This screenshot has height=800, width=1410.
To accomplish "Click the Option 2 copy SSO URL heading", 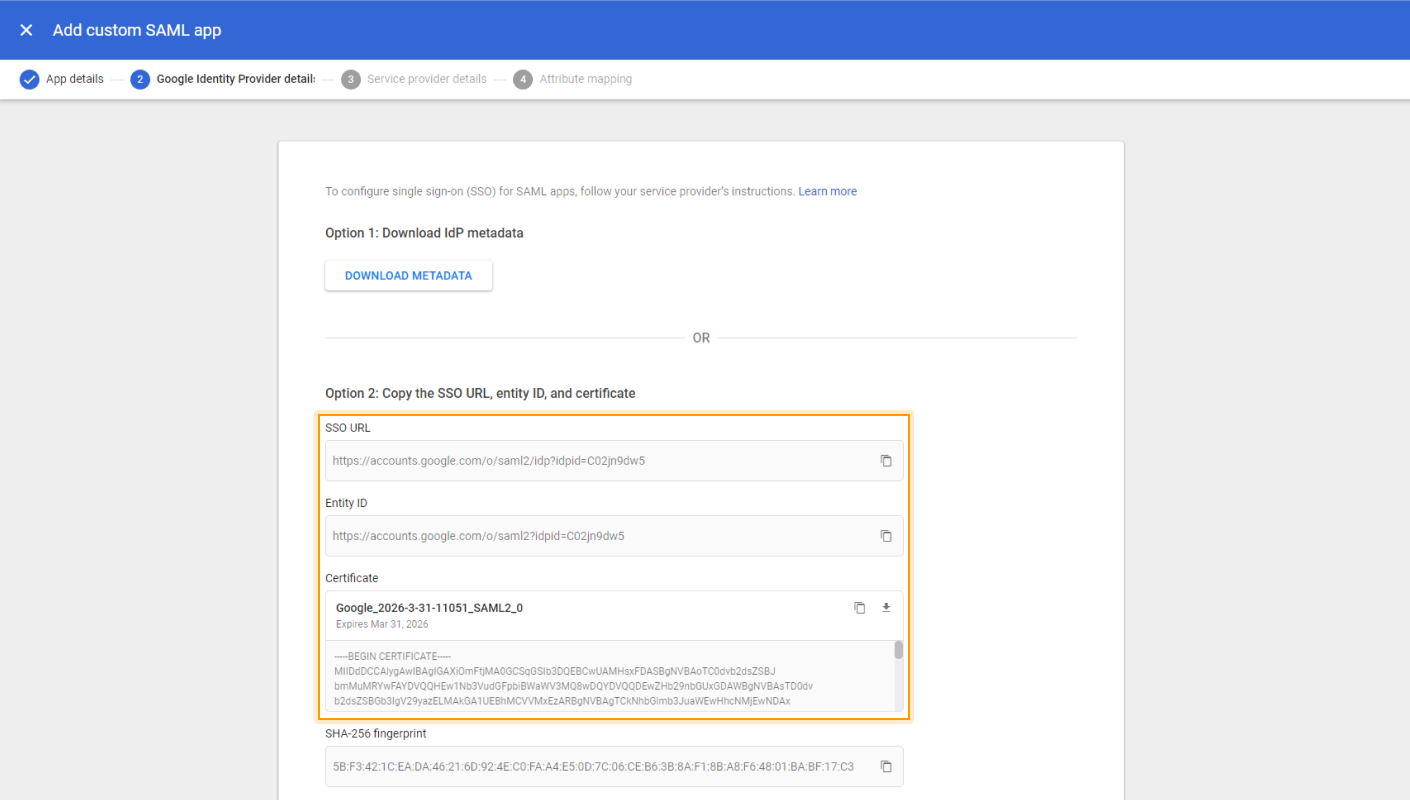I will tap(480, 393).
